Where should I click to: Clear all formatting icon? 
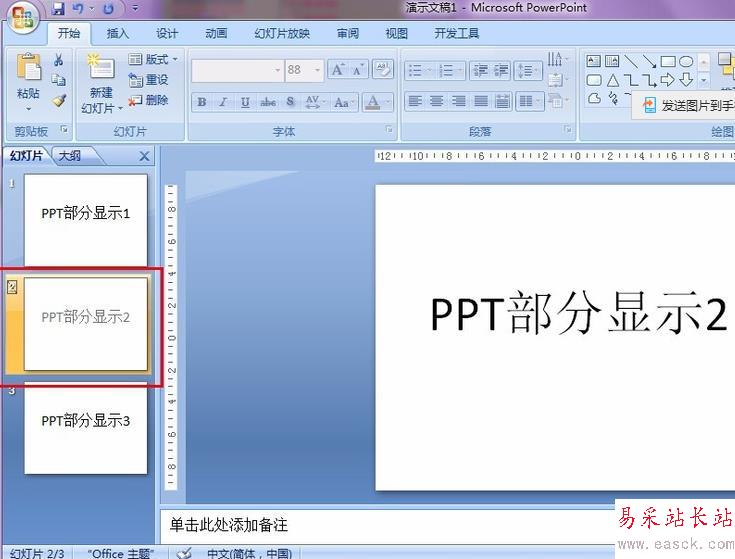click(382, 70)
